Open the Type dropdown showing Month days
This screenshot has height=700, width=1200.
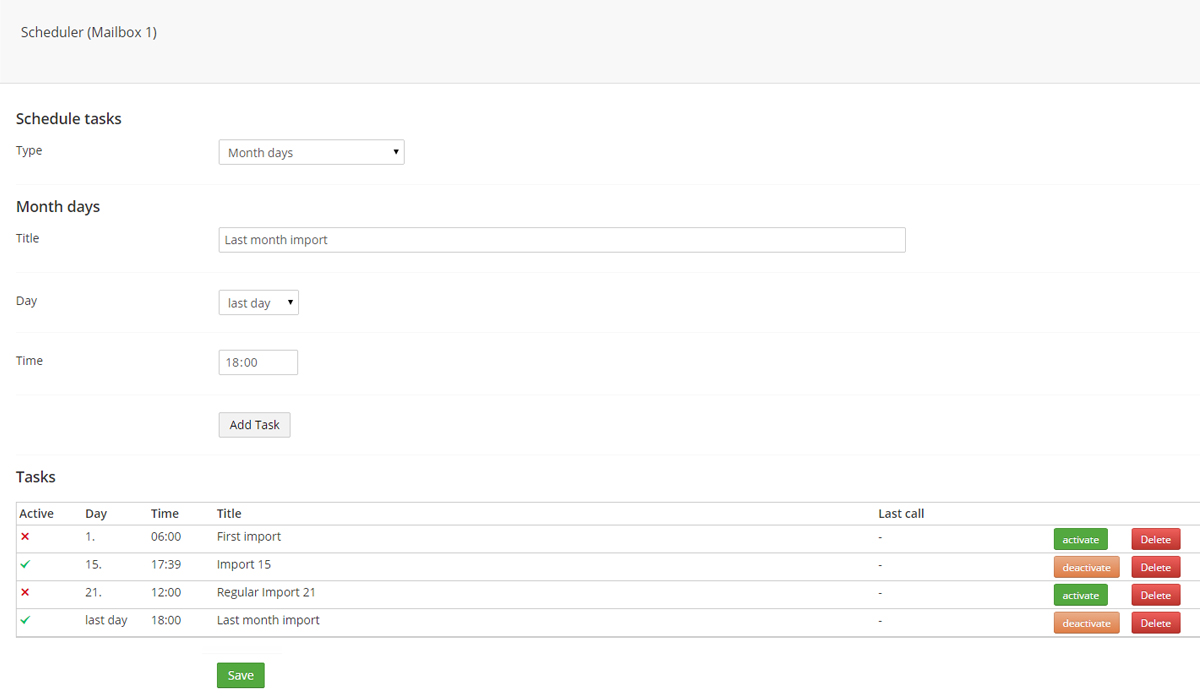click(311, 152)
